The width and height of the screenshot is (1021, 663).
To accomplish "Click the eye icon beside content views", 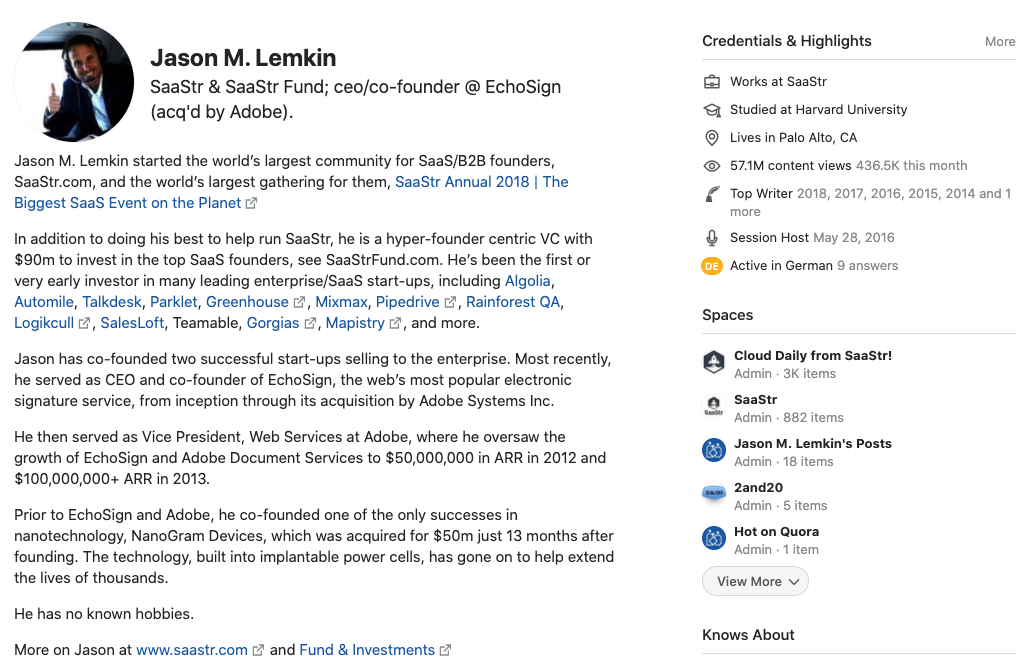I will (x=712, y=166).
